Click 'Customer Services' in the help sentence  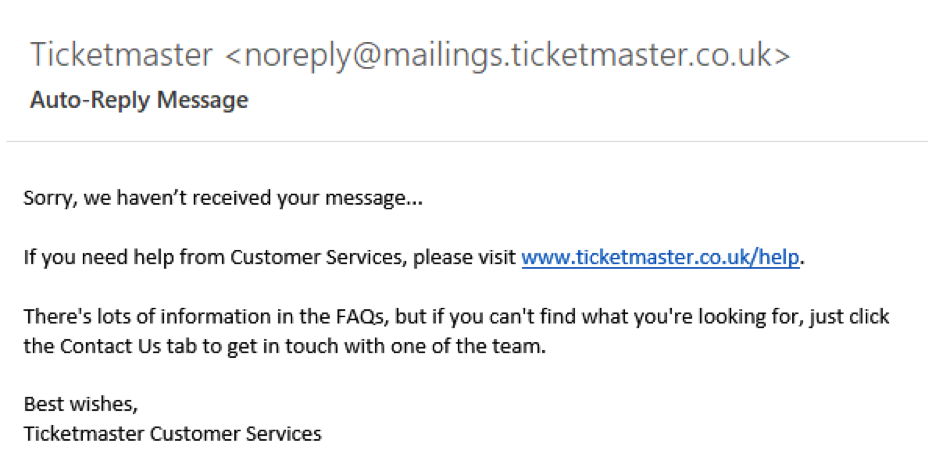pos(319,257)
